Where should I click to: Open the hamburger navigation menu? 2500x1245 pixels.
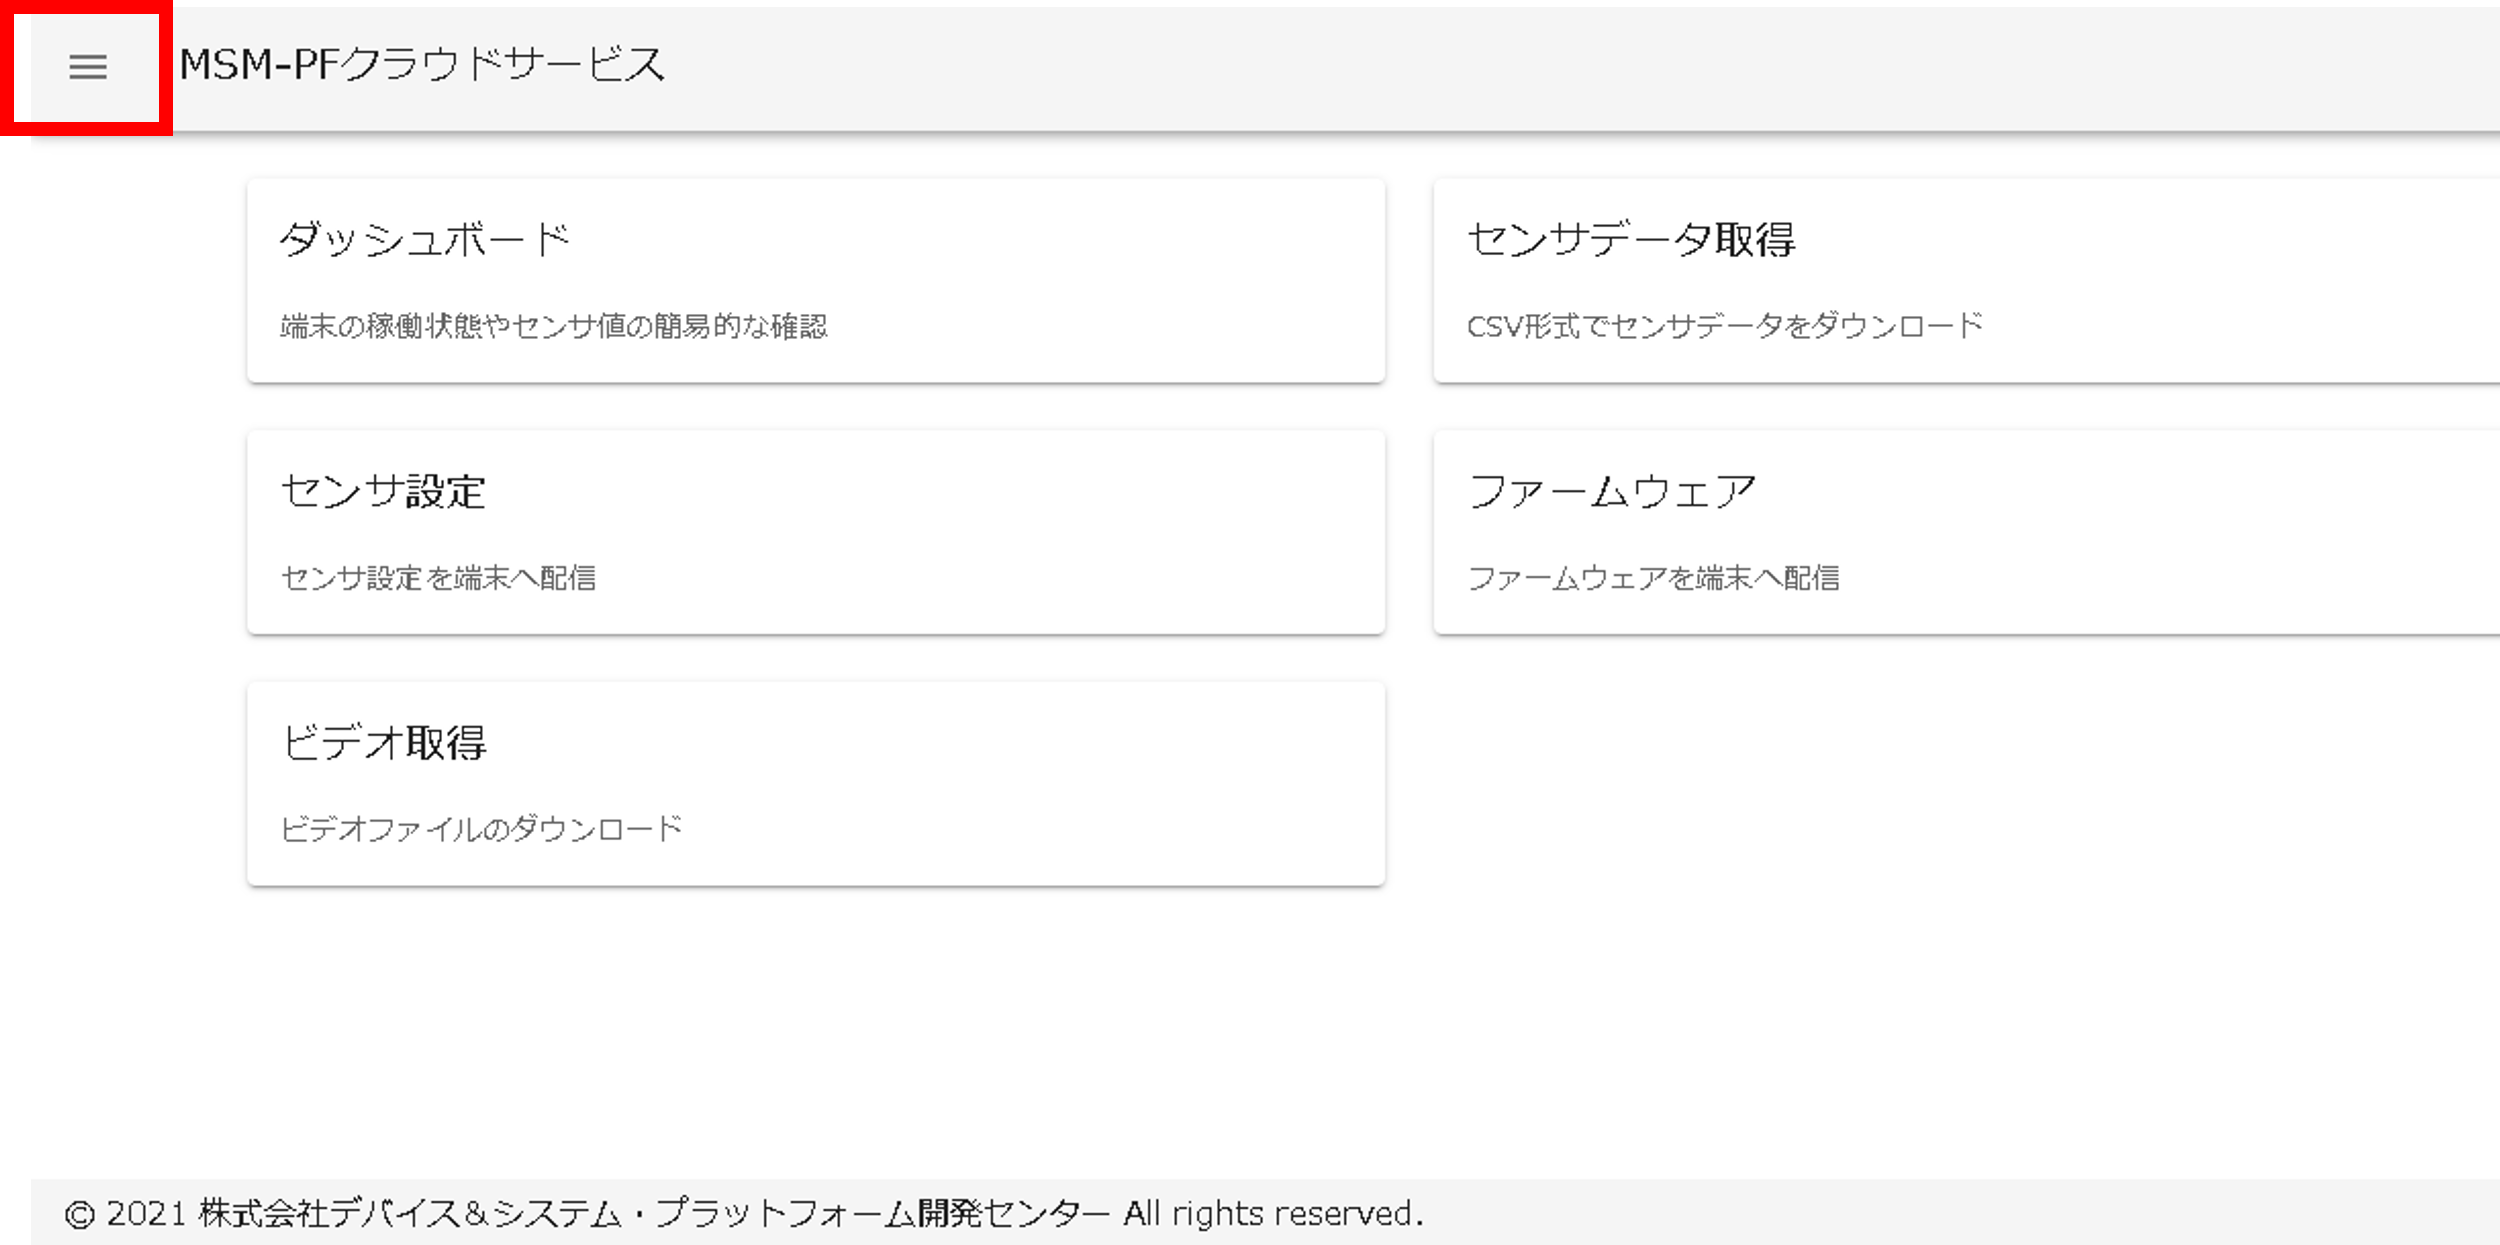[x=88, y=67]
